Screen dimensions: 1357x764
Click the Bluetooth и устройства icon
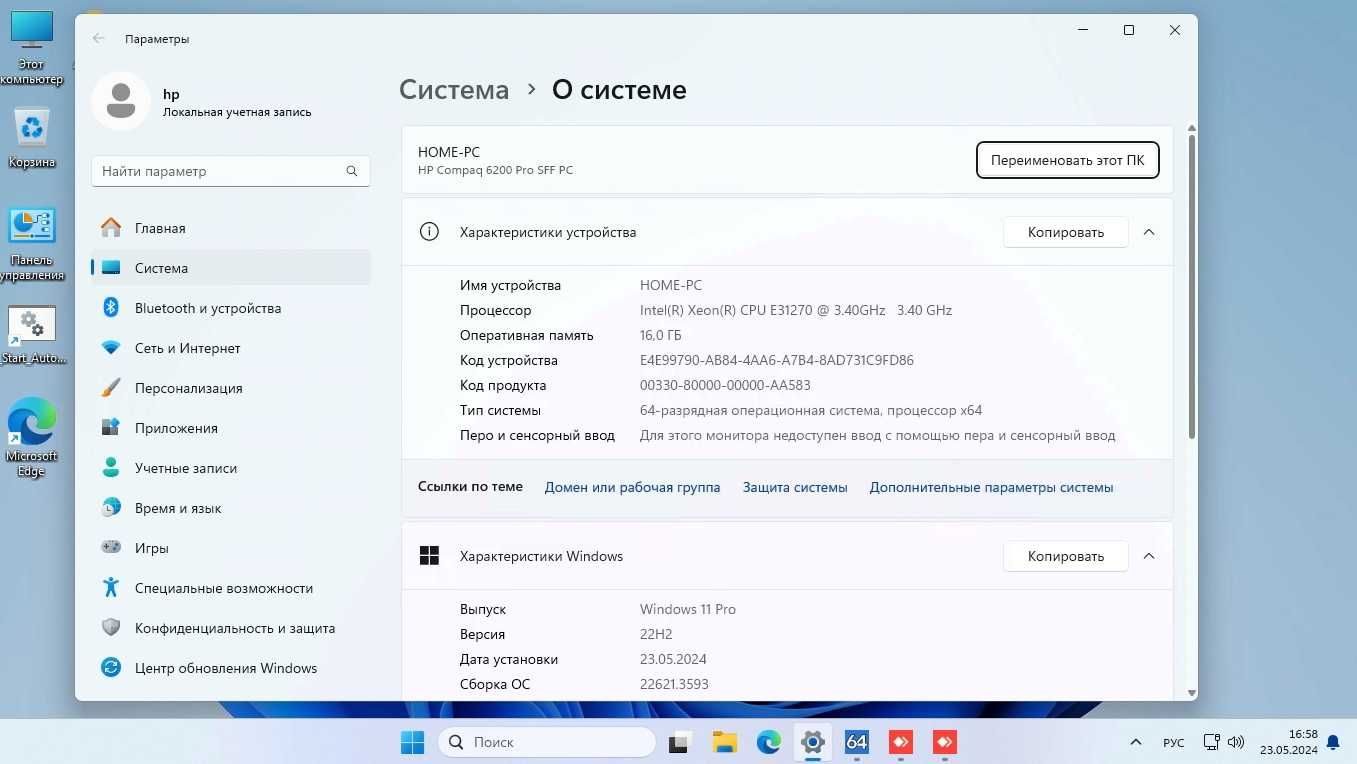(112, 308)
